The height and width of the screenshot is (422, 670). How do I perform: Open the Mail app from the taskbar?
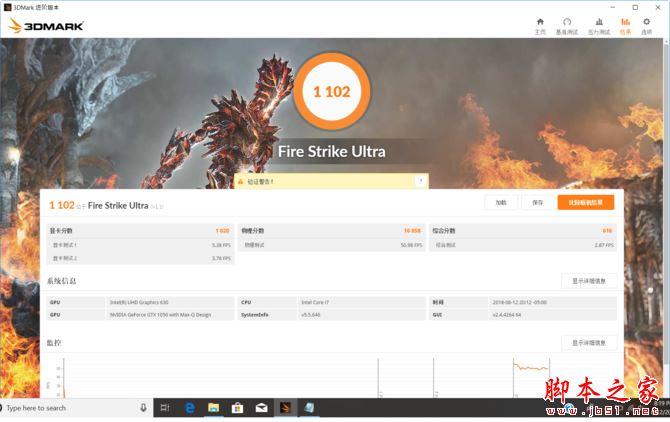click(262, 408)
